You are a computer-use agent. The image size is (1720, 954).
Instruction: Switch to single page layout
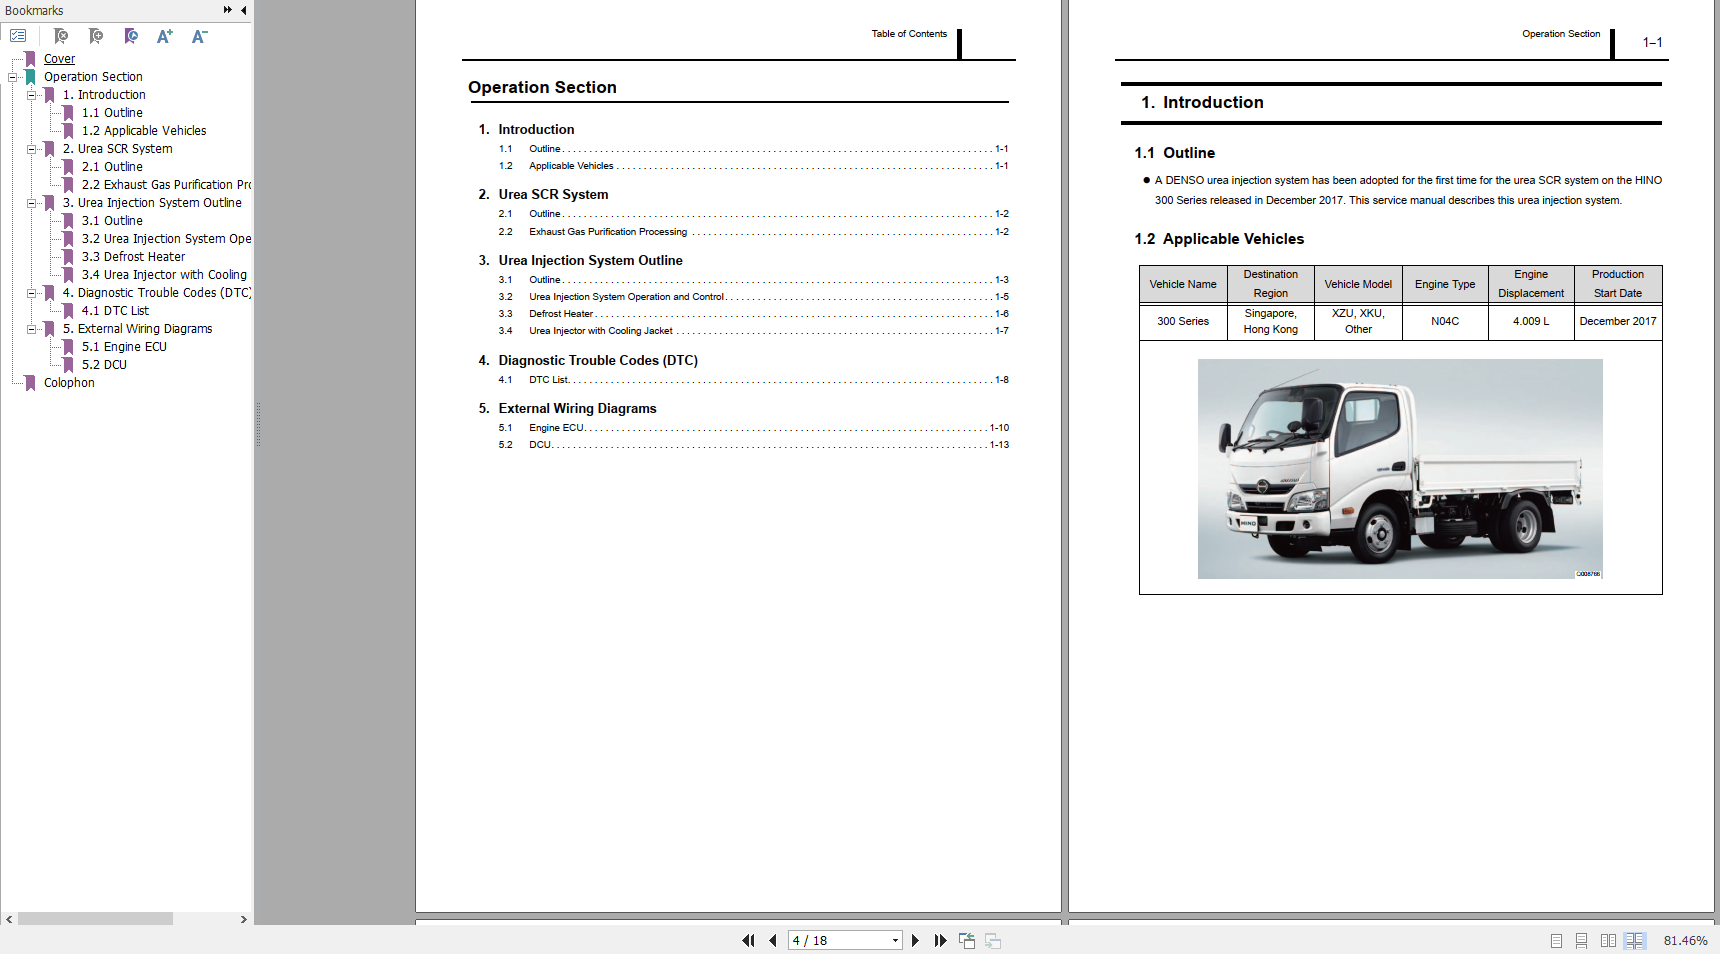[x=1556, y=940]
